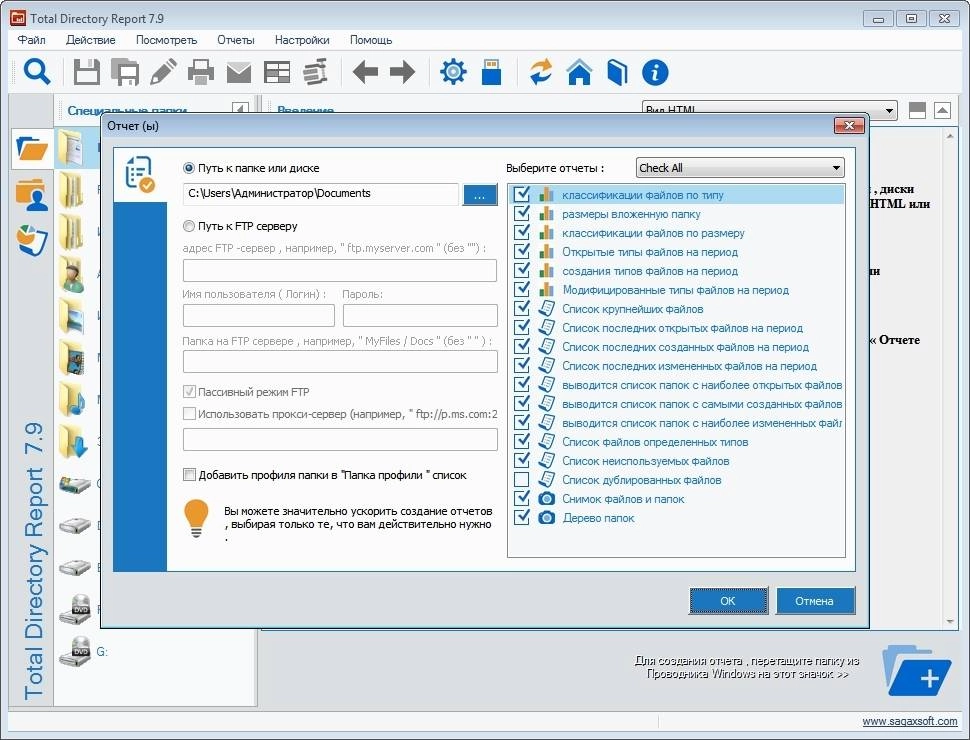Open the www.sagaxsoft.com link

tap(909, 721)
